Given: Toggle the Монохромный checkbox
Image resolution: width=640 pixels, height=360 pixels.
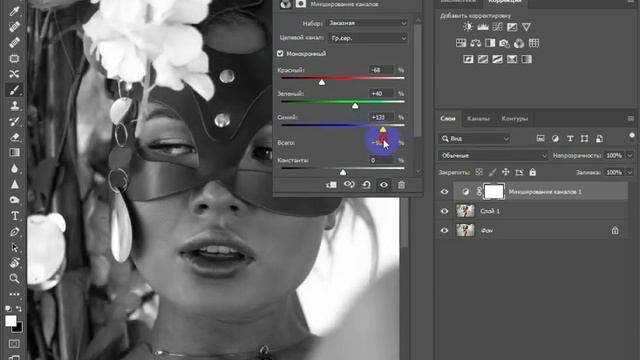Looking at the screenshot, I should click(x=280, y=53).
